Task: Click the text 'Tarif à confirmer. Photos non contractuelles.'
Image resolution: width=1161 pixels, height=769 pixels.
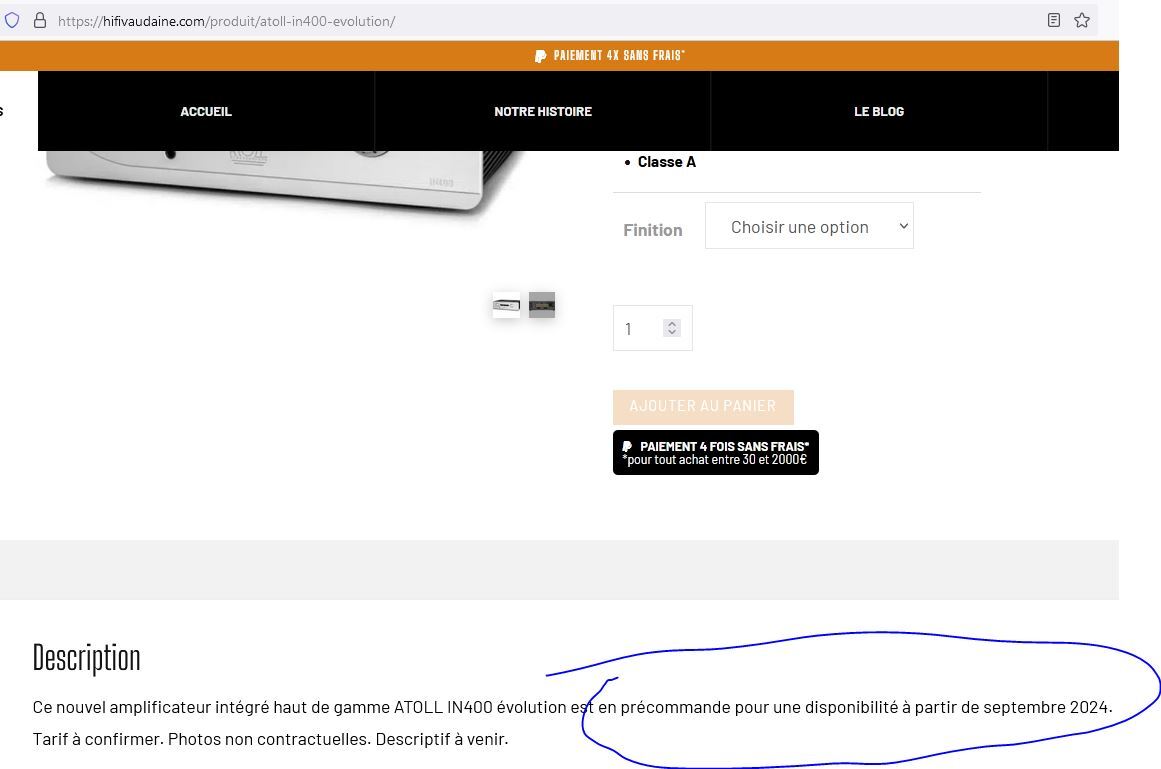Action: point(202,739)
